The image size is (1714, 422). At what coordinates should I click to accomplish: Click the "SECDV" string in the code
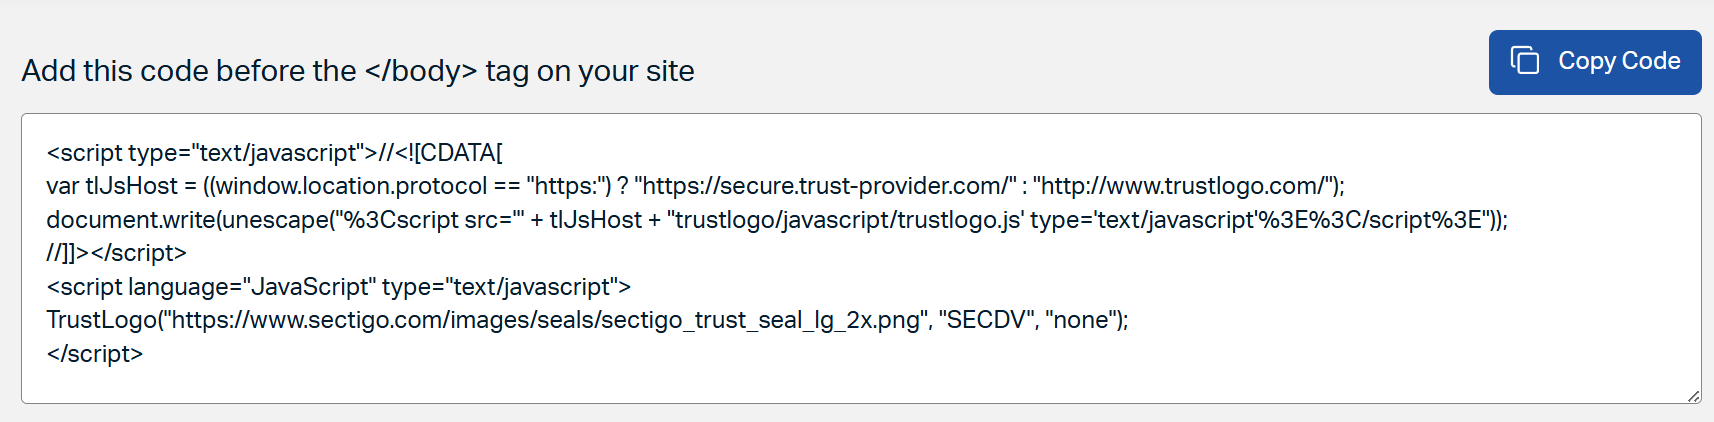(x=985, y=320)
